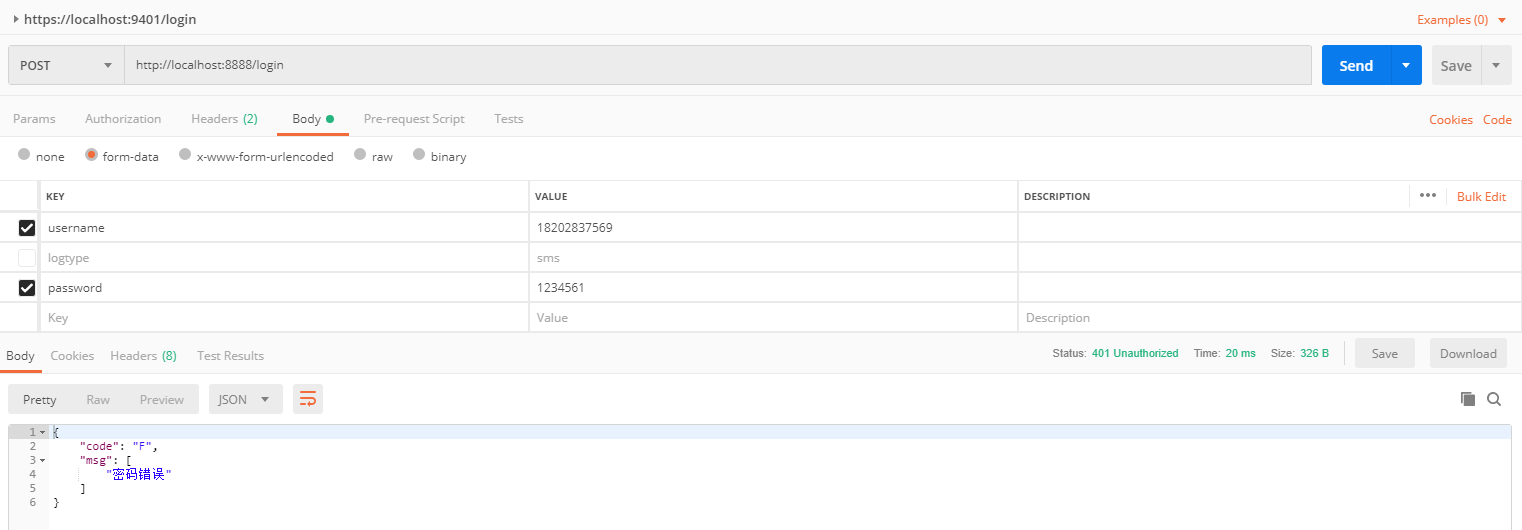Viewport: 1522px width, 530px height.
Task: Switch to Preview response view
Action: click(162, 399)
